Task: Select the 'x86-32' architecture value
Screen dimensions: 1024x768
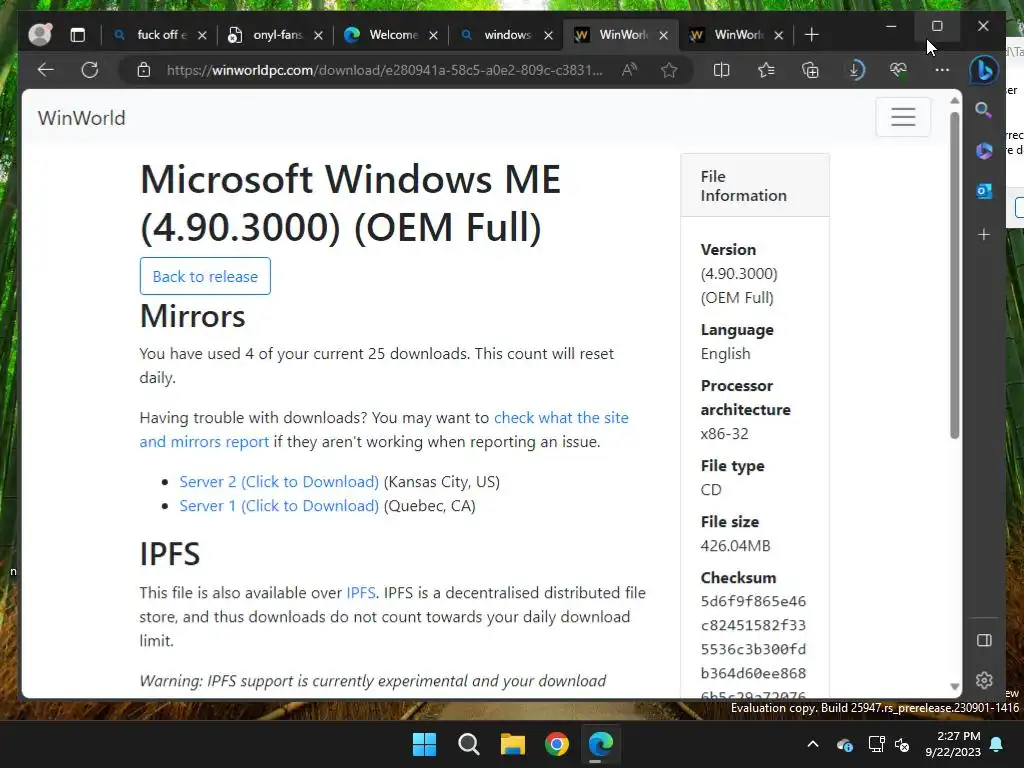Action: (x=724, y=434)
